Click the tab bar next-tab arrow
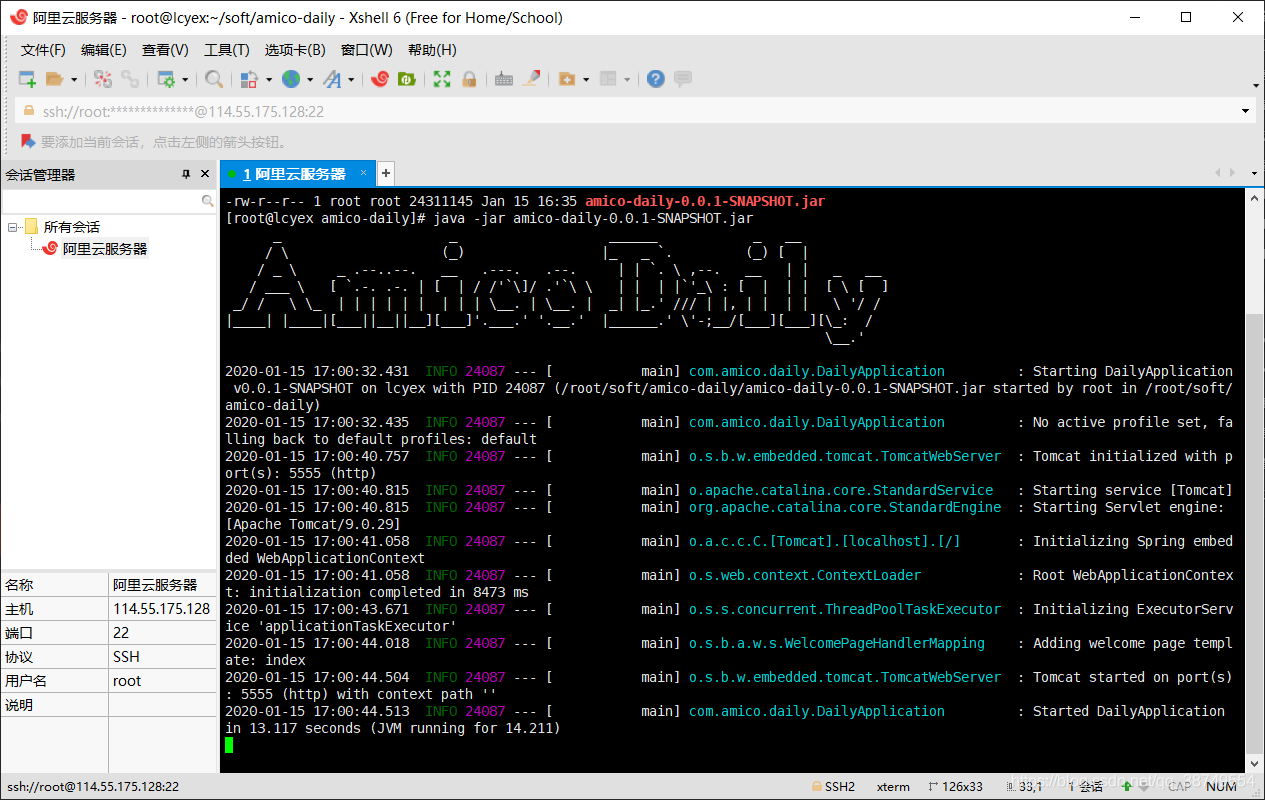 pos(1231,174)
